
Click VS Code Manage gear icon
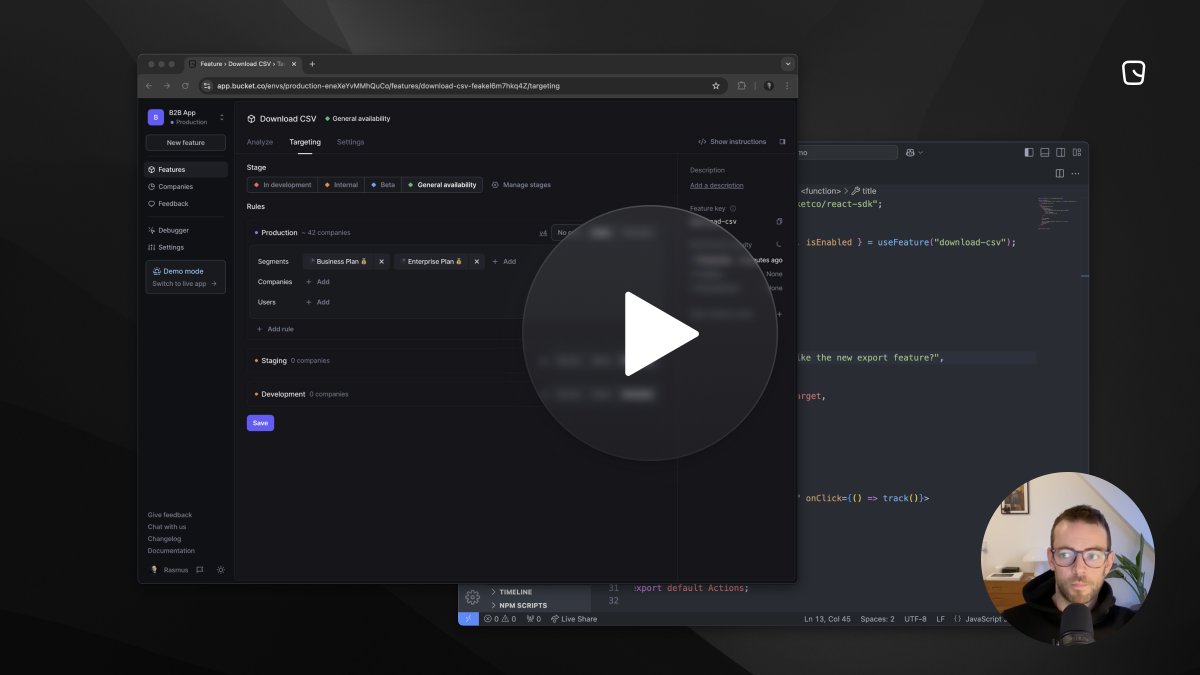(x=472, y=597)
